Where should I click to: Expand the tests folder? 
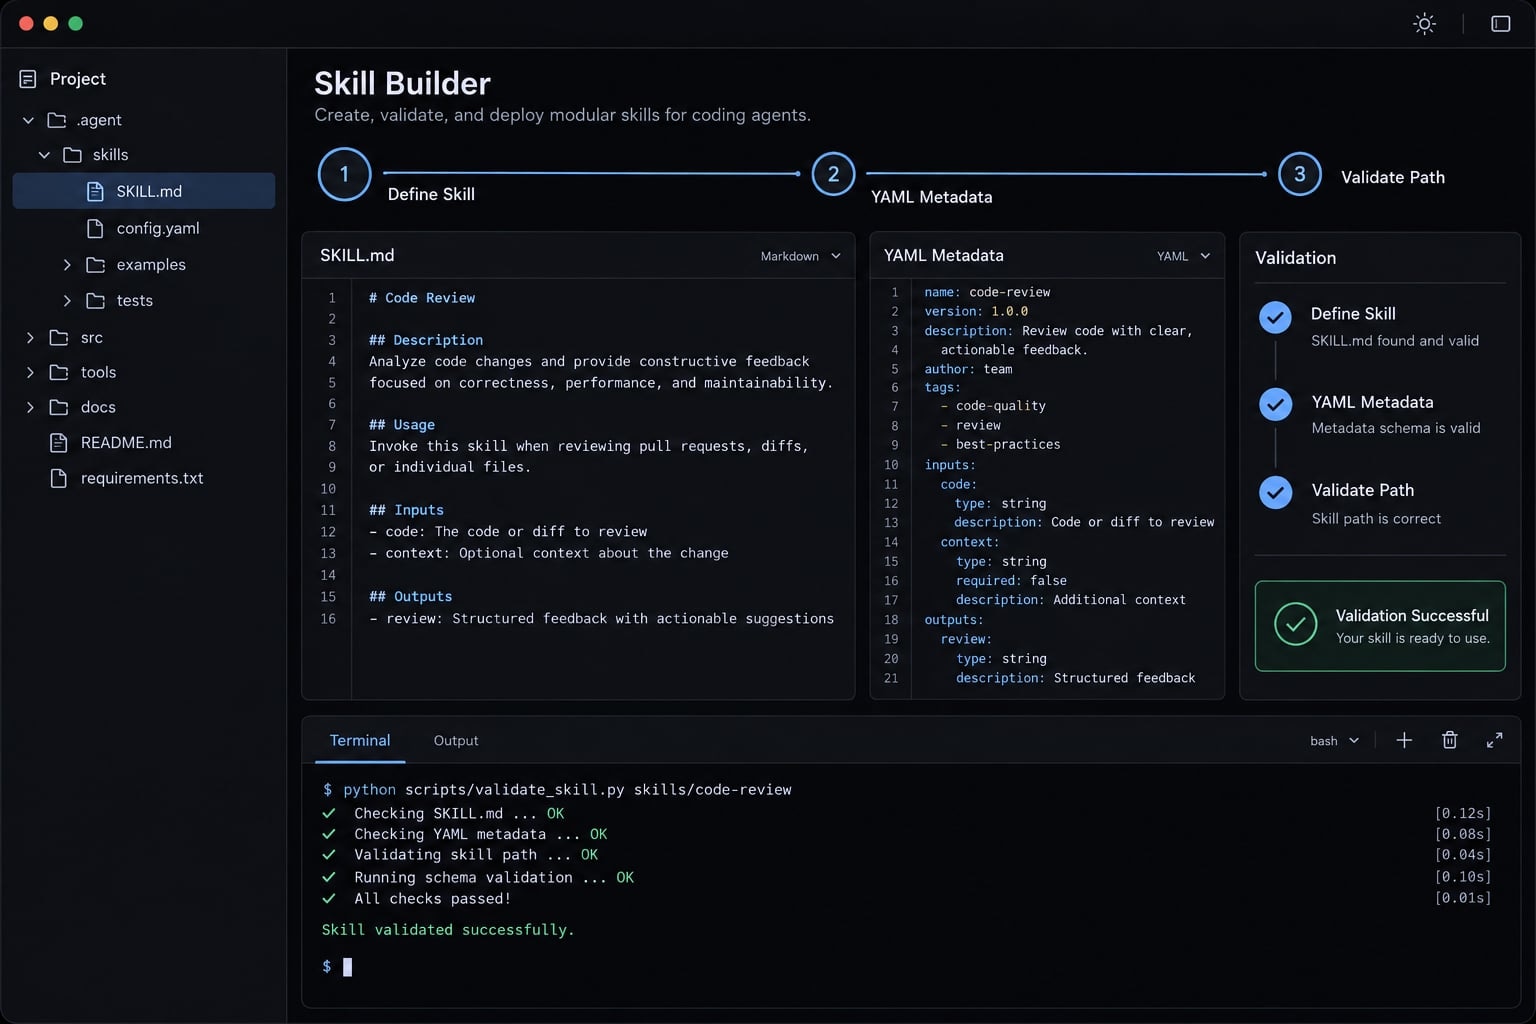[67, 301]
